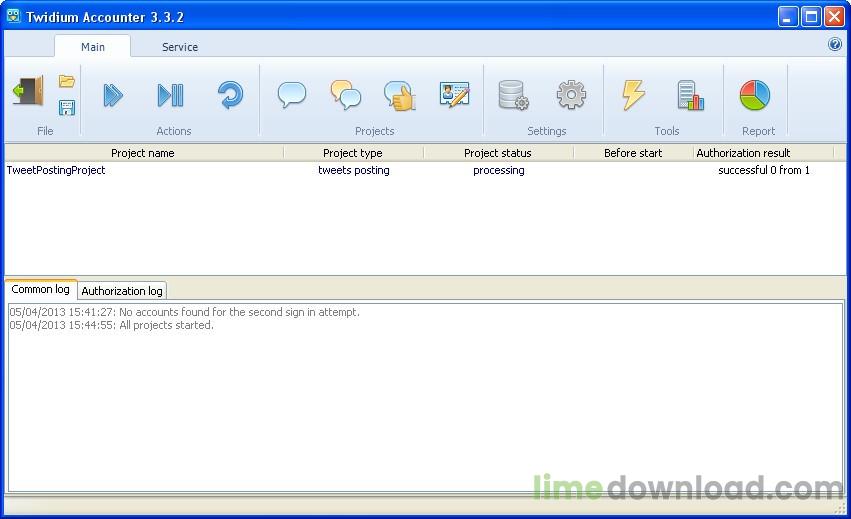Open the Authorization log tab

coord(122,291)
